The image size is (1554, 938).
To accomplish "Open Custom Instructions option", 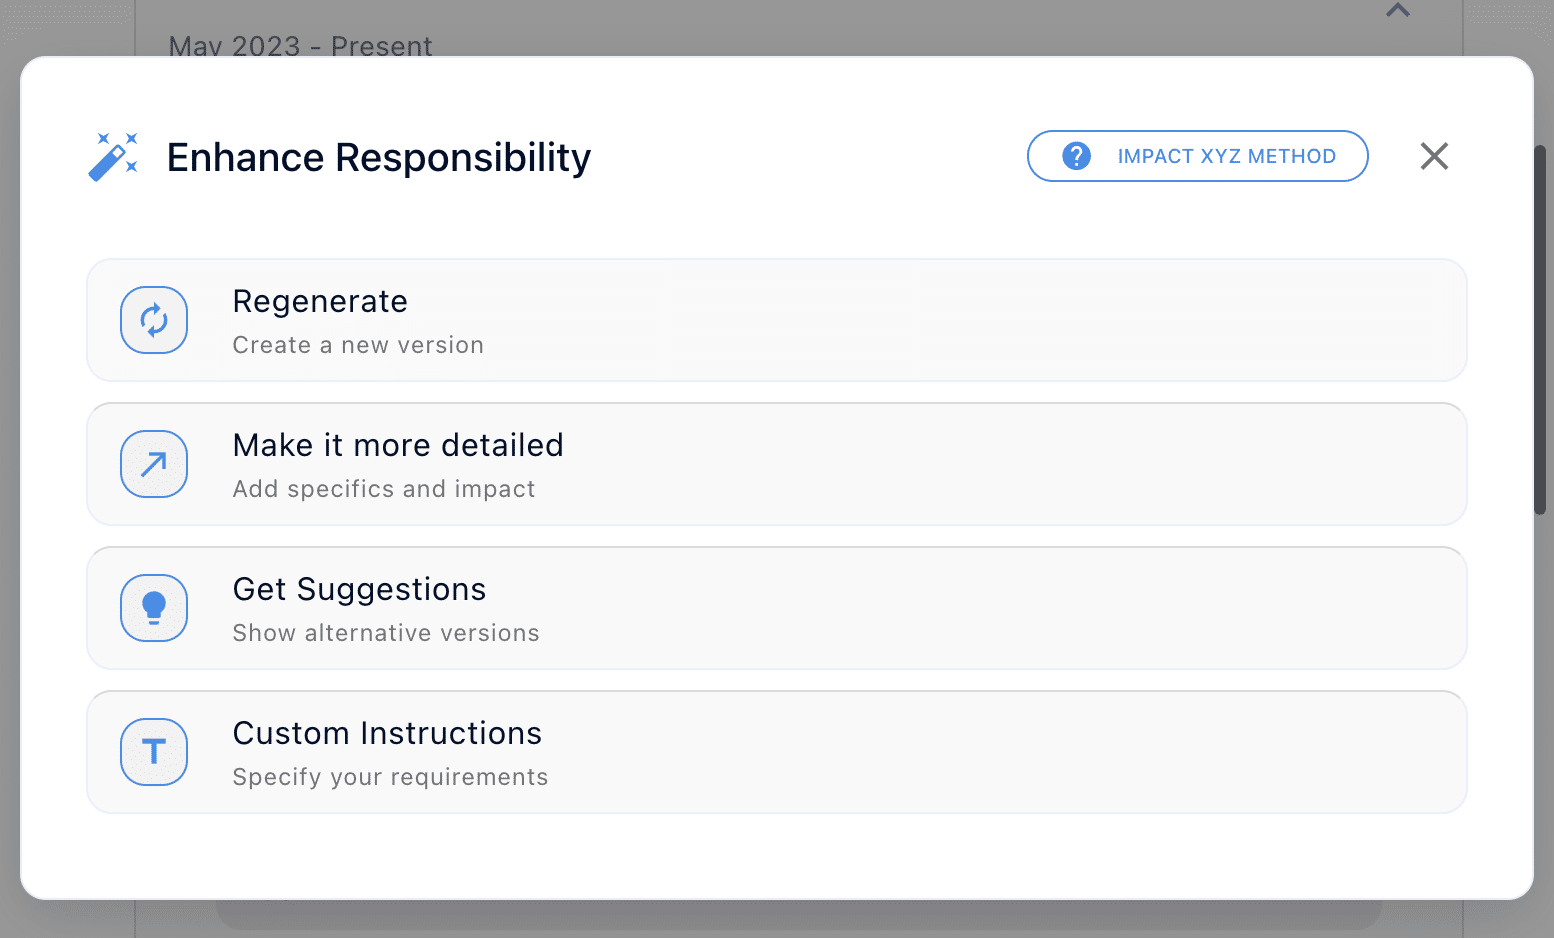I will [x=387, y=733].
